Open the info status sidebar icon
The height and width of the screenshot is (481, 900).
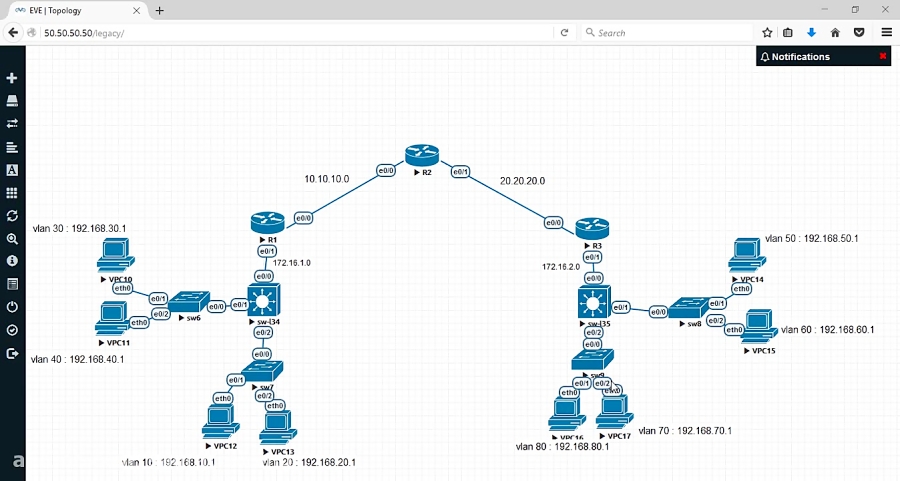(x=12, y=261)
